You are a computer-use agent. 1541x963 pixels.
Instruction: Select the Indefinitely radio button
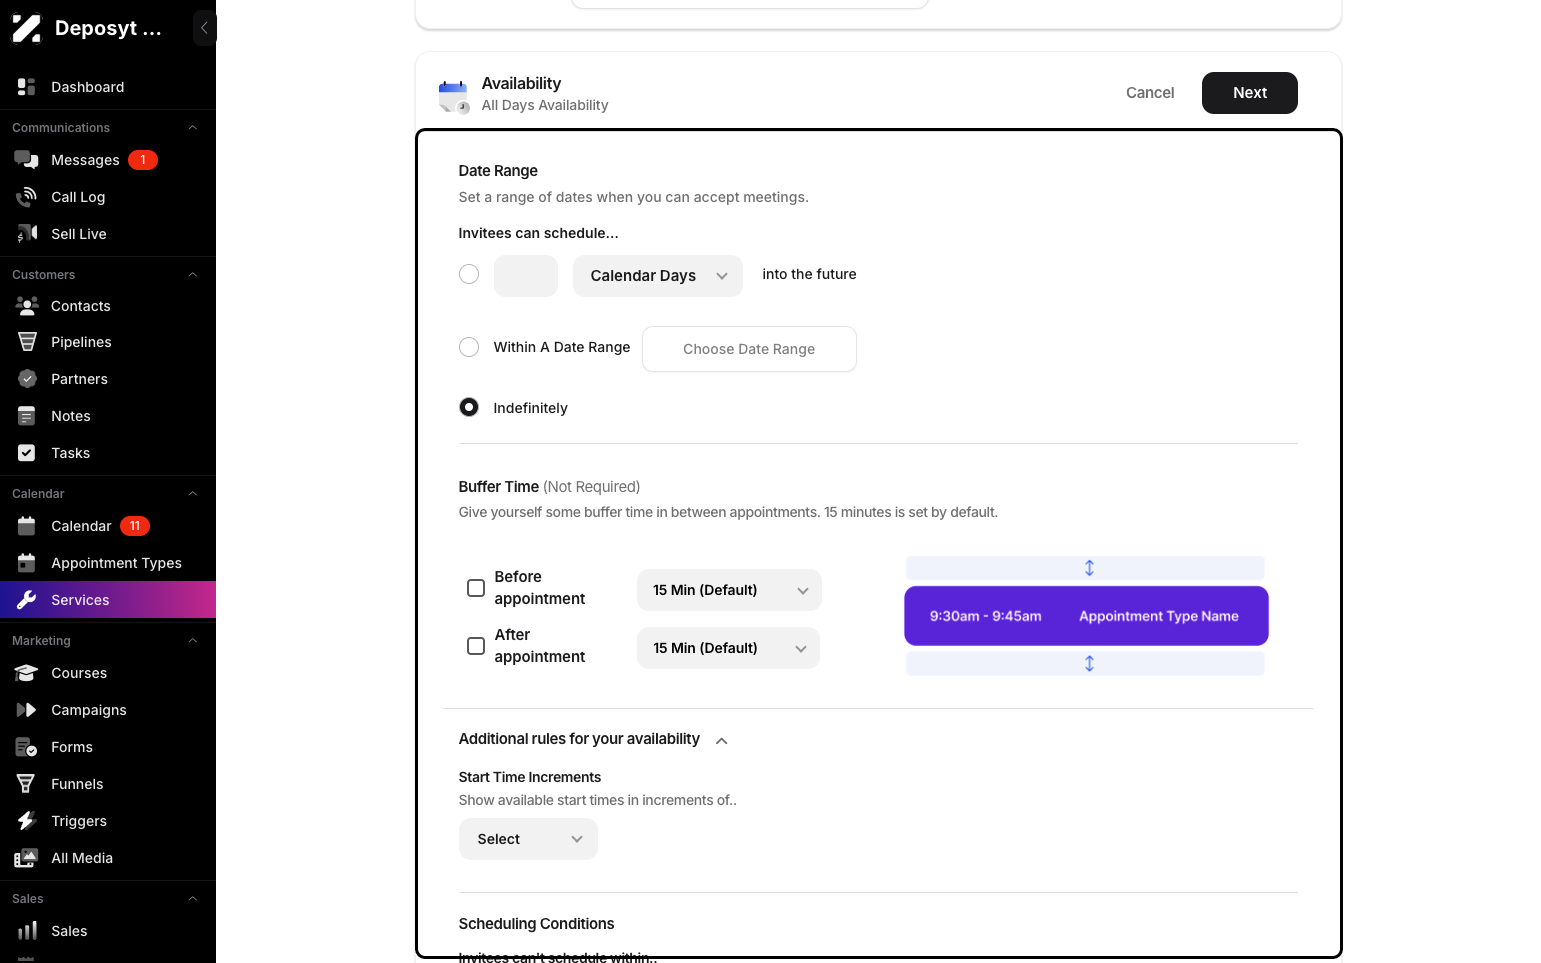click(x=469, y=407)
